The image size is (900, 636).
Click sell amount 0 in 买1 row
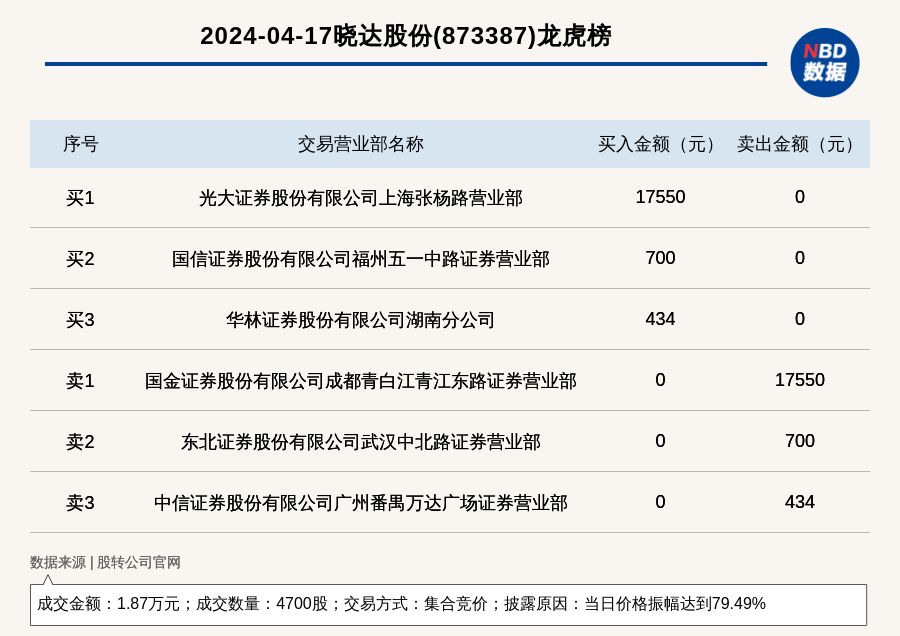[800, 197]
